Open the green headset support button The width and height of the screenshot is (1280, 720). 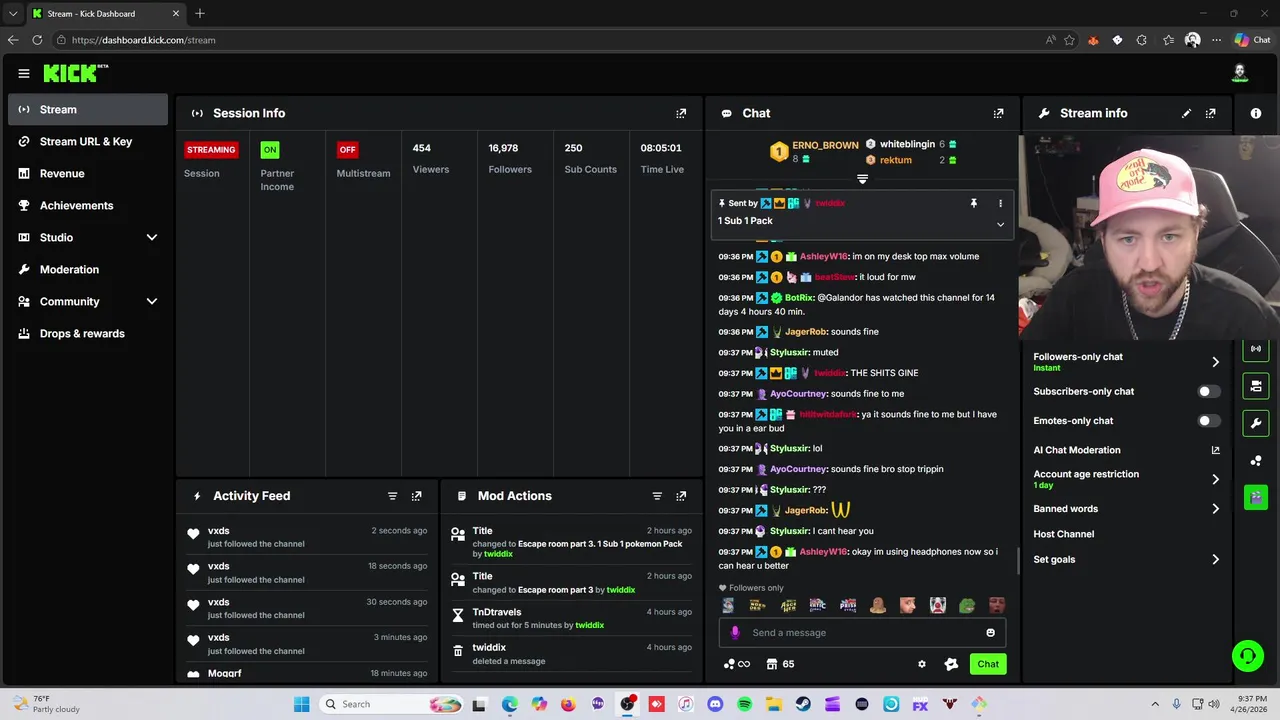click(x=1248, y=656)
